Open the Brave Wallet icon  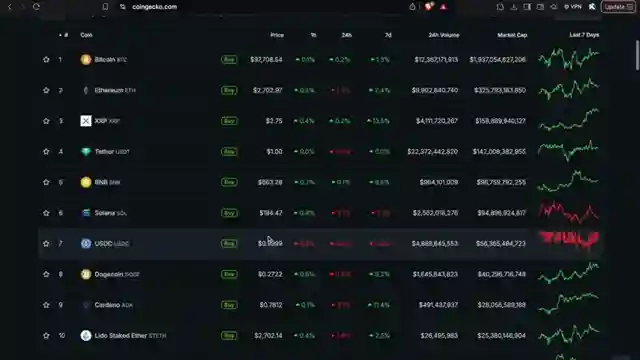point(540,7)
